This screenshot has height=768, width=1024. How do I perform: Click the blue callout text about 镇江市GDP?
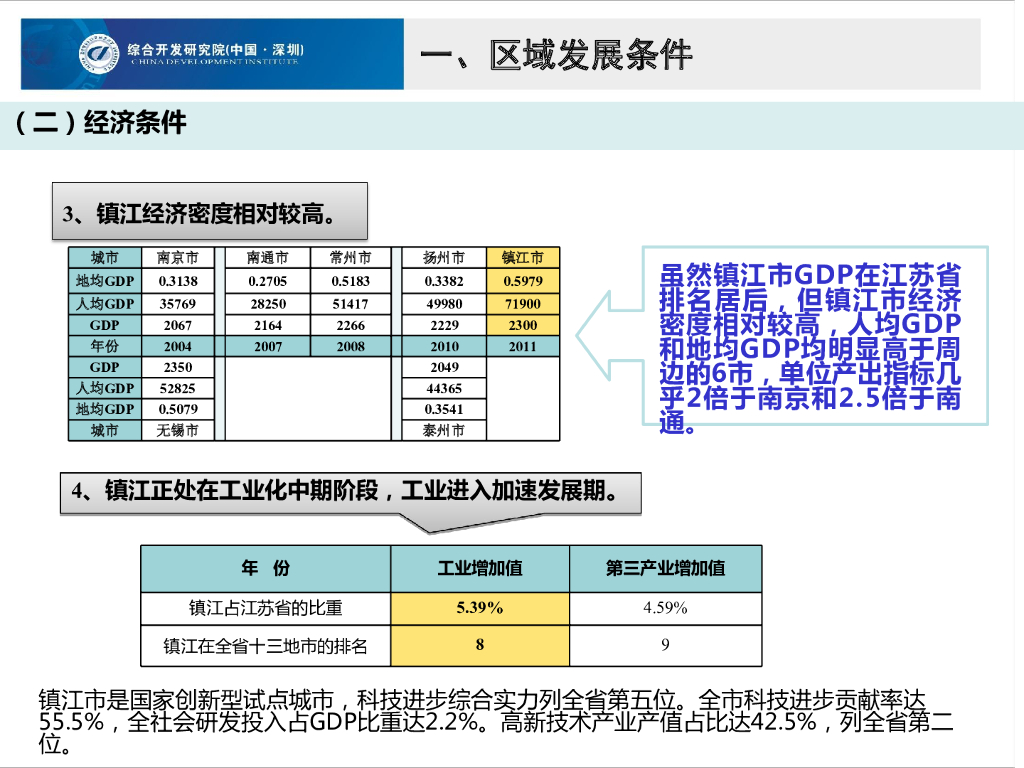click(x=810, y=348)
